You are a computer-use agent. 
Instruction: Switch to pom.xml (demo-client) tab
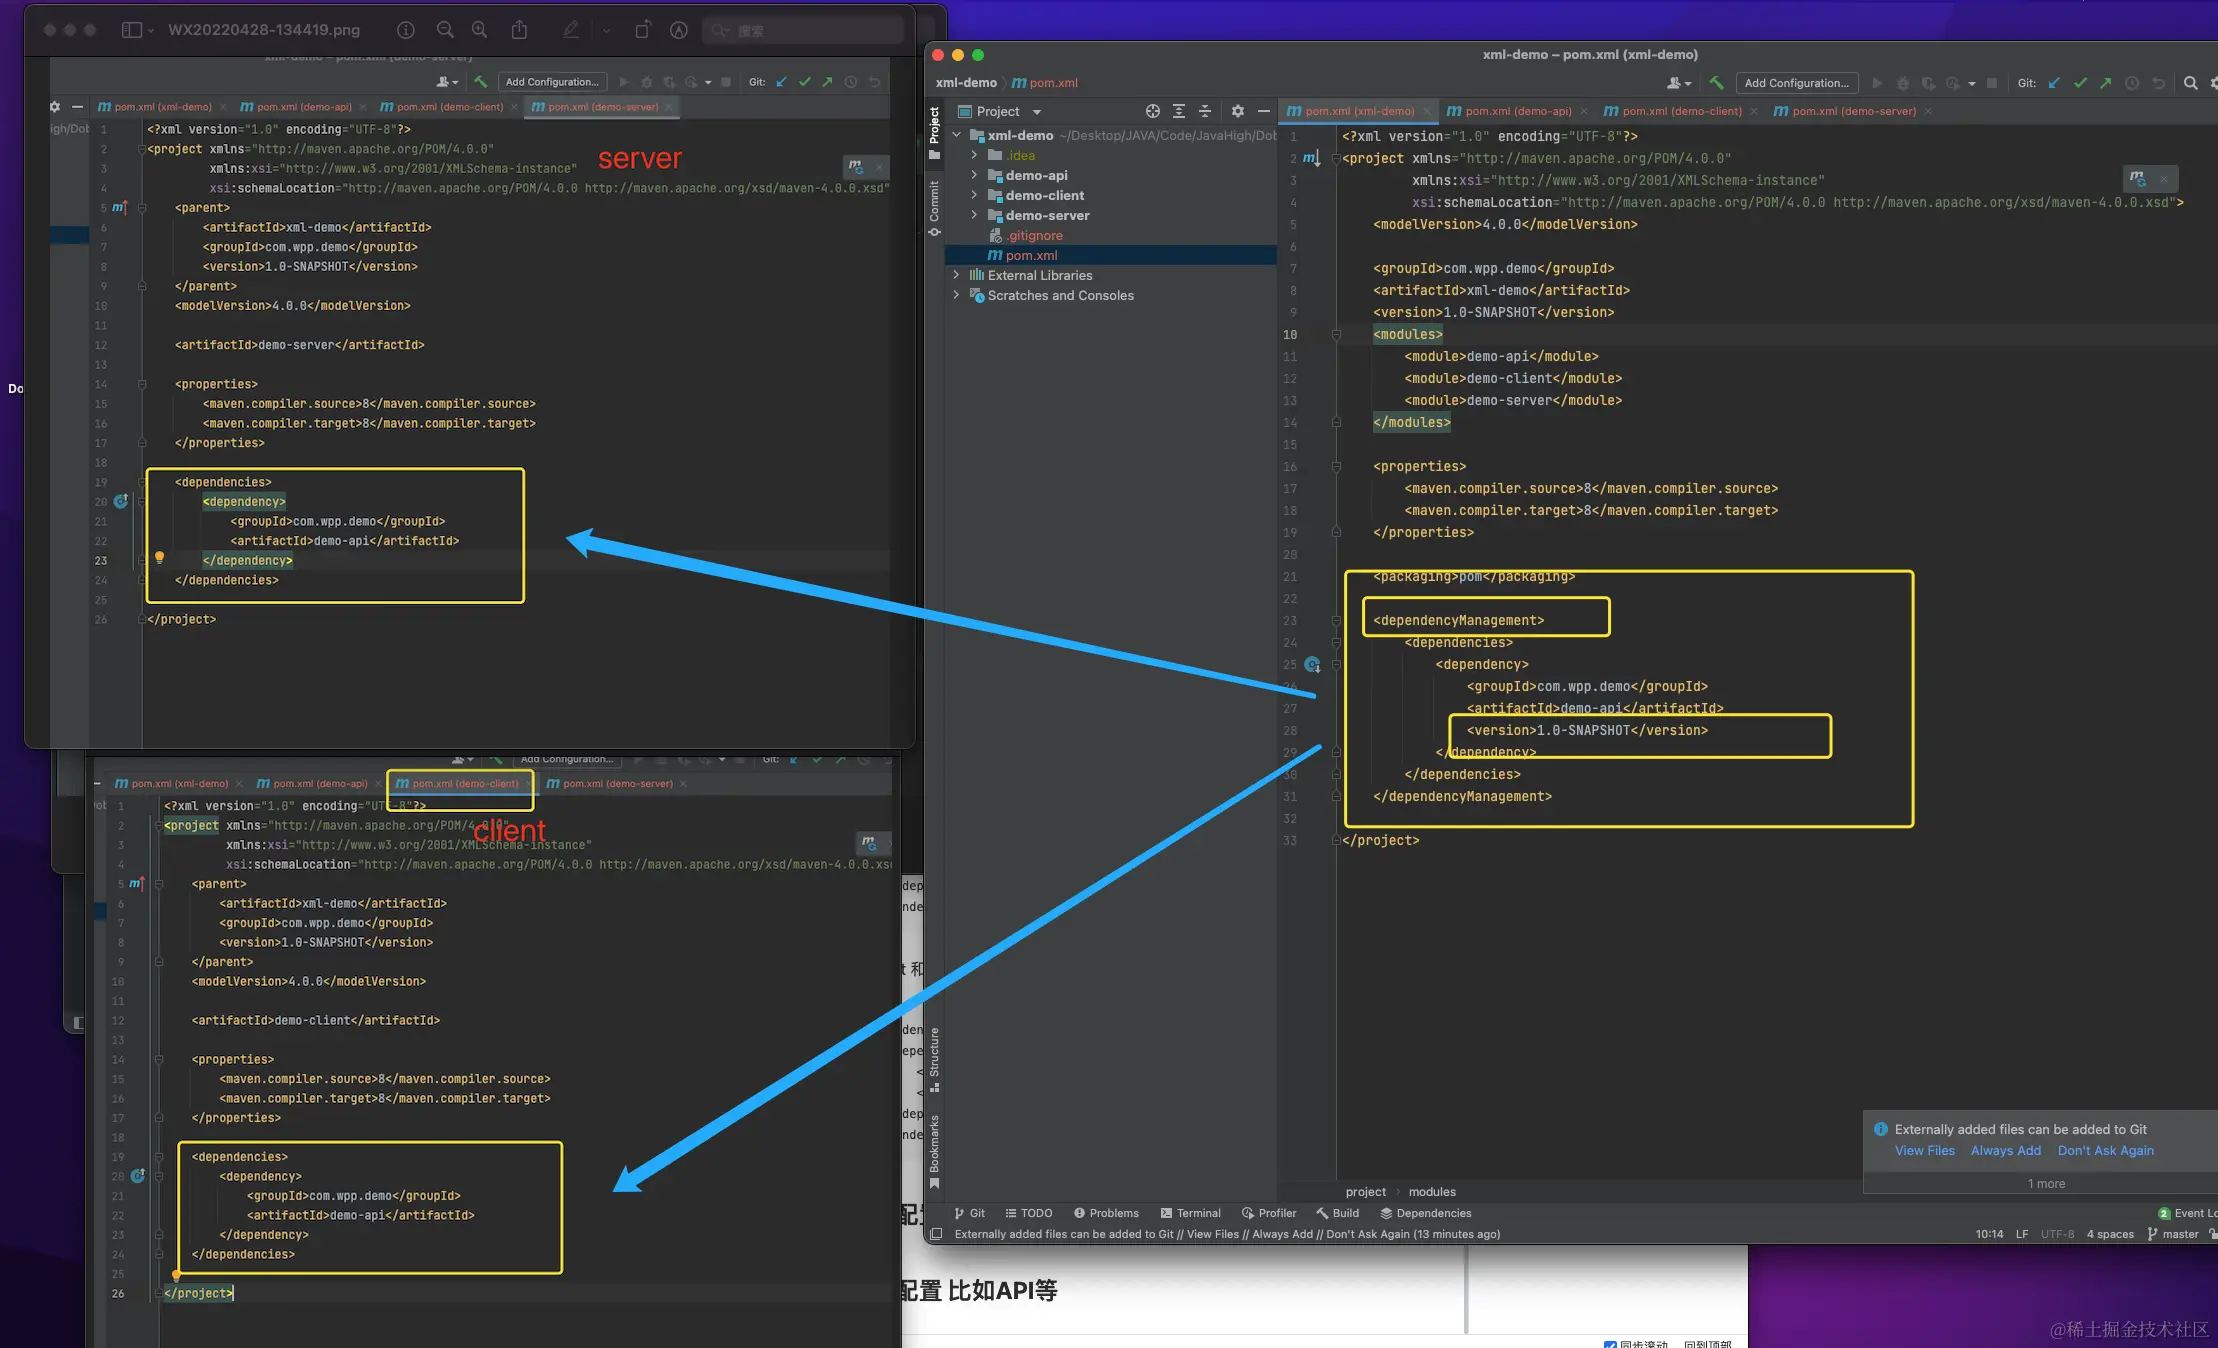point(1681,111)
